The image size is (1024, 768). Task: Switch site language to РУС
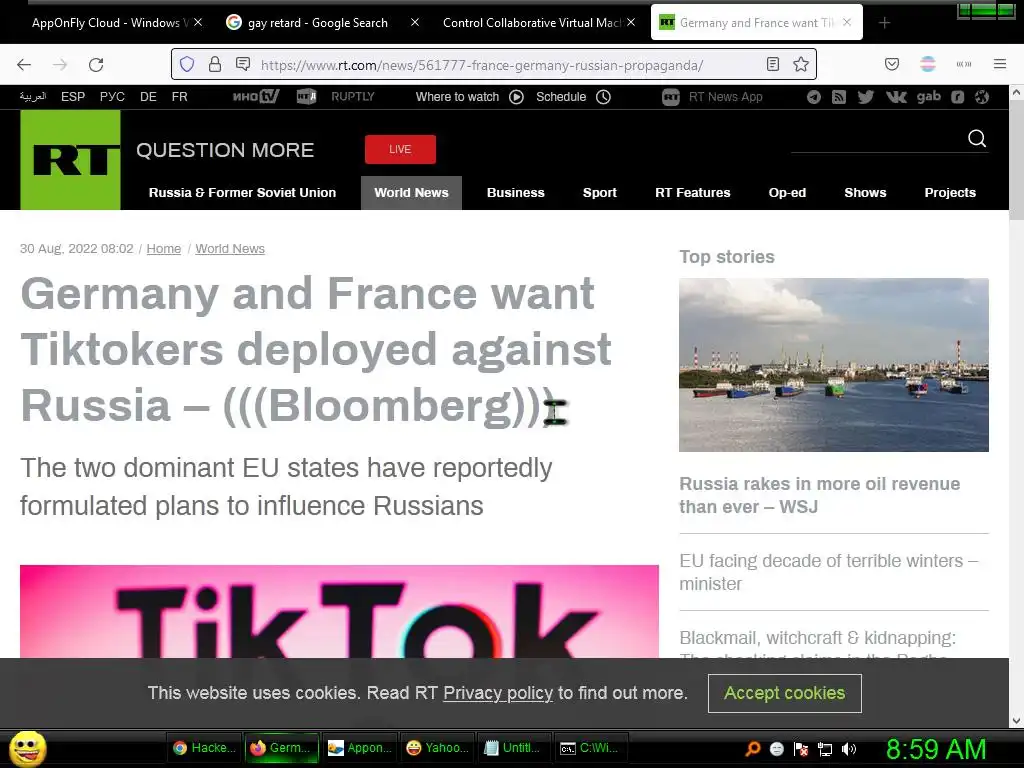point(112,97)
